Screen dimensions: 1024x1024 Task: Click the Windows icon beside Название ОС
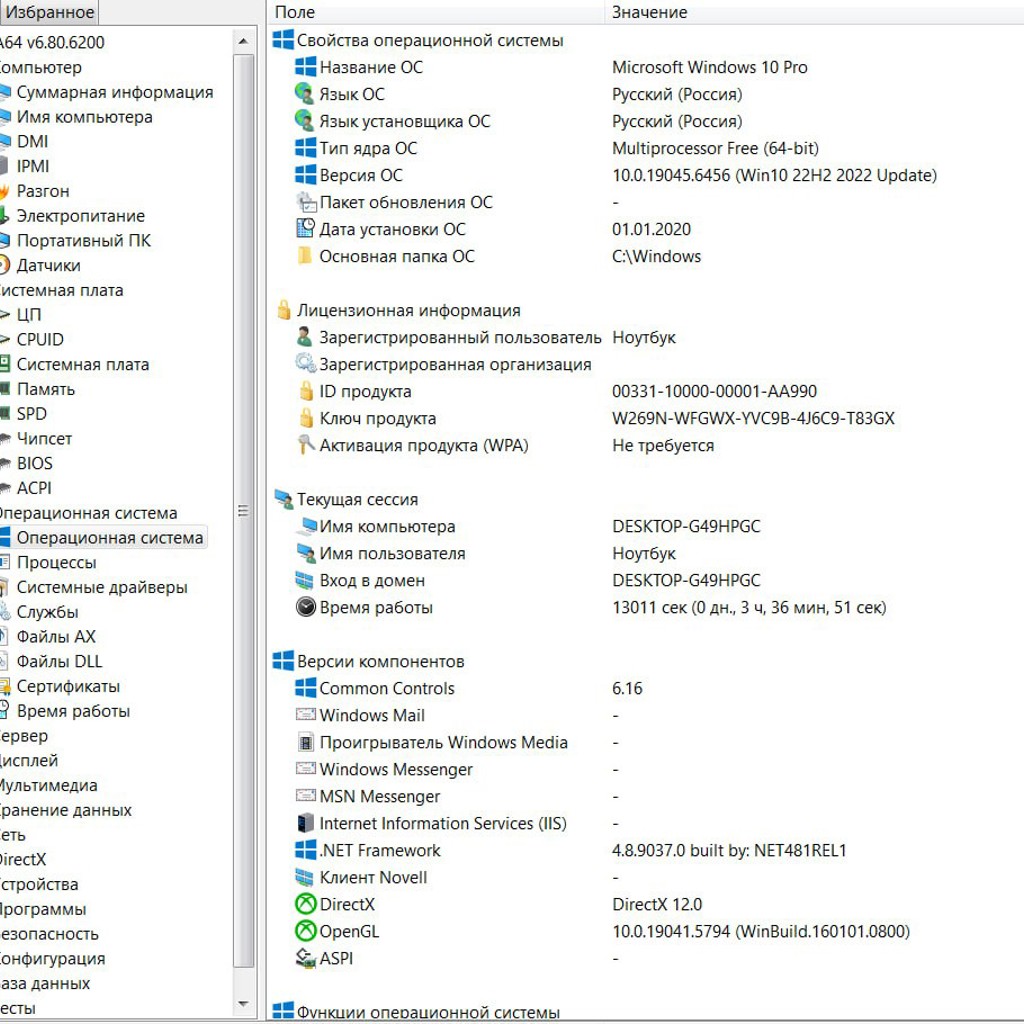click(306, 67)
